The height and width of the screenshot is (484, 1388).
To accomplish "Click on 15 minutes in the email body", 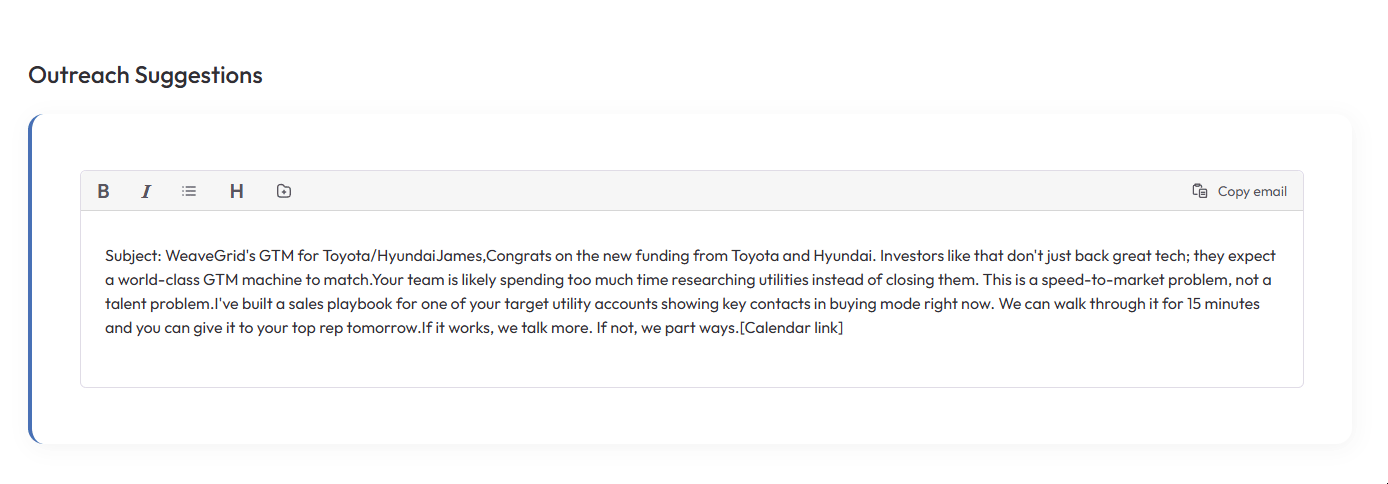I will (1222, 304).
